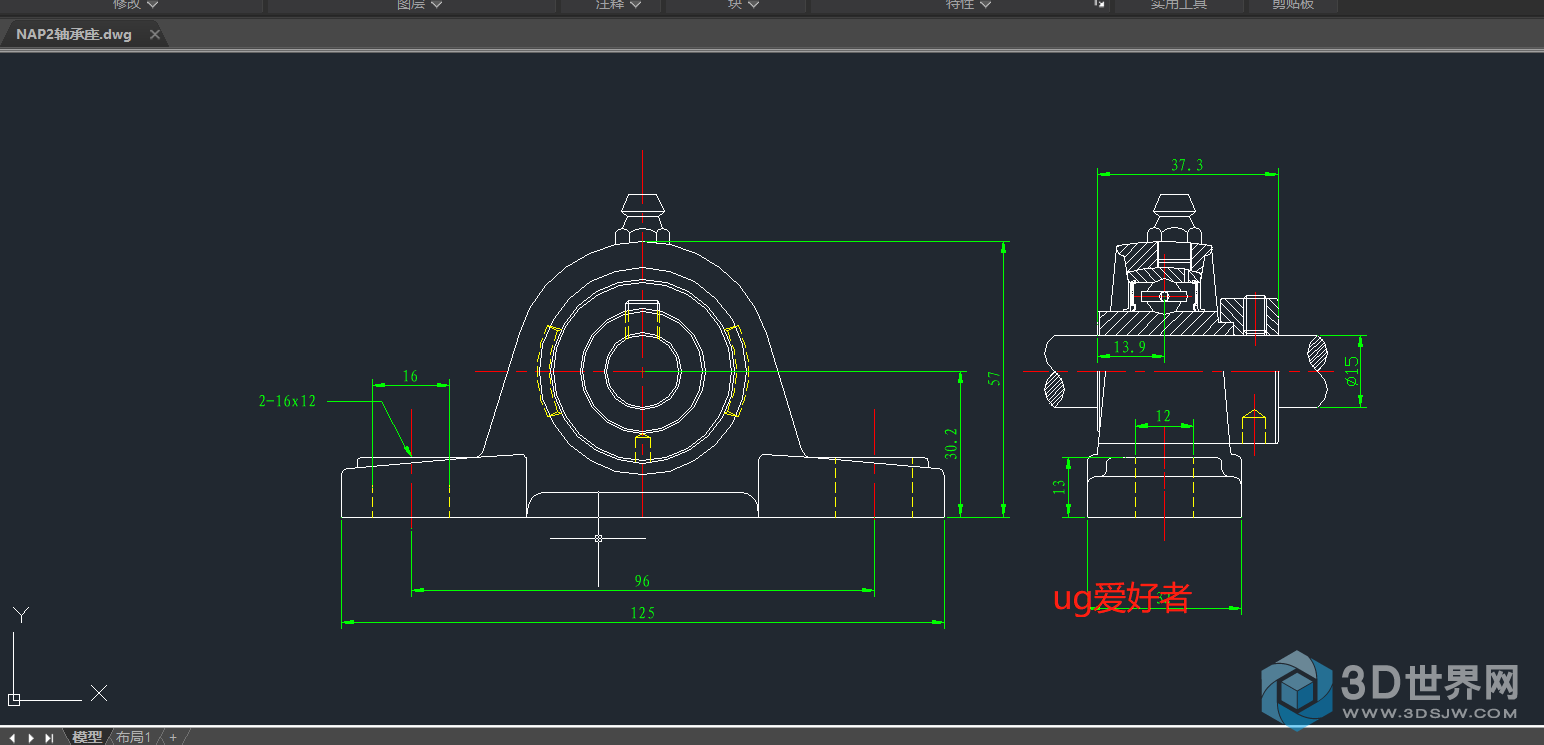Expand the 注释 ribbon panel

(x=617, y=5)
